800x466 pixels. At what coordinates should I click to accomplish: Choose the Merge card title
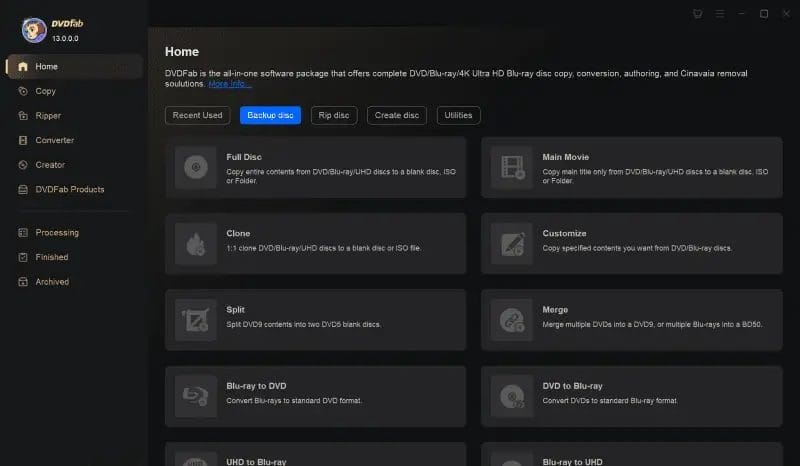point(555,309)
